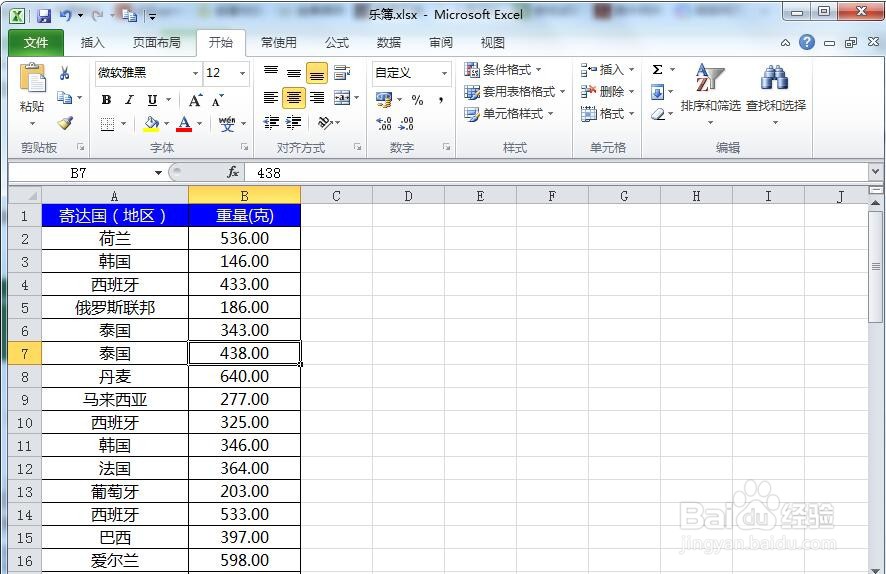Switch to Formulas (公式) tab
This screenshot has height=574, width=886.
pyautogui.click(x=337, y=43)
